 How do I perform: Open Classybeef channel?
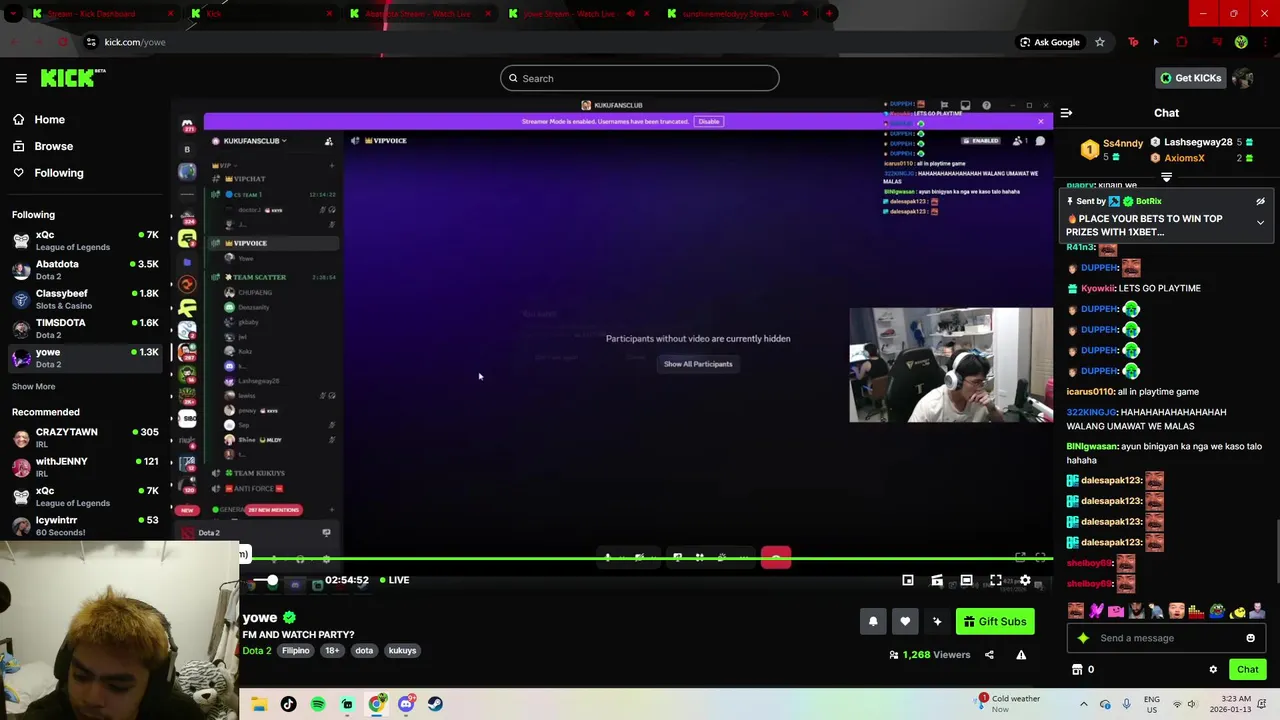(x=85, y=300)
